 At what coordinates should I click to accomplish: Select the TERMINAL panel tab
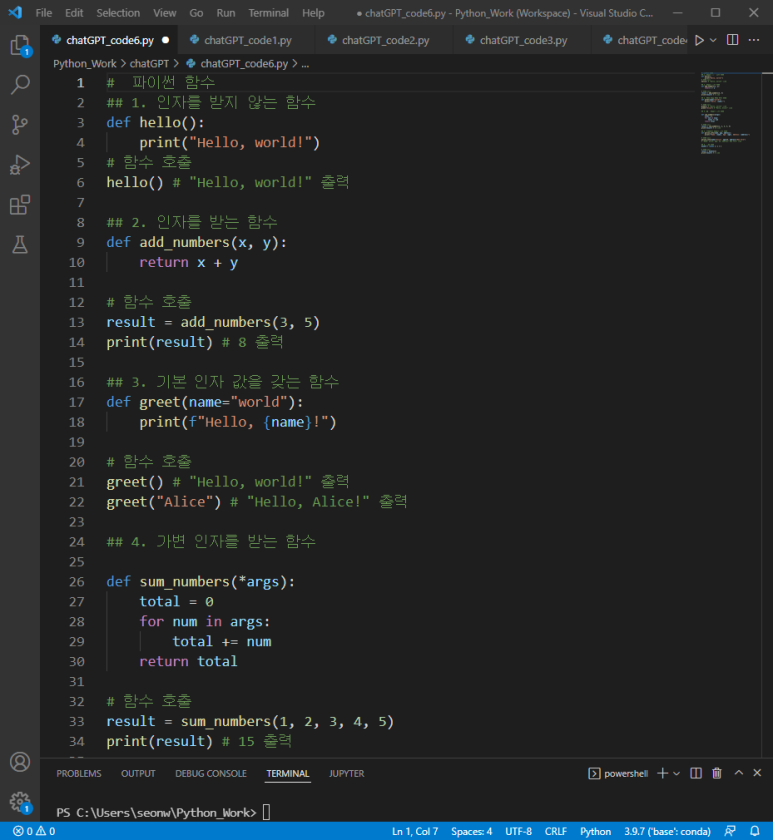pyautogui.click(x=288, y=773)
